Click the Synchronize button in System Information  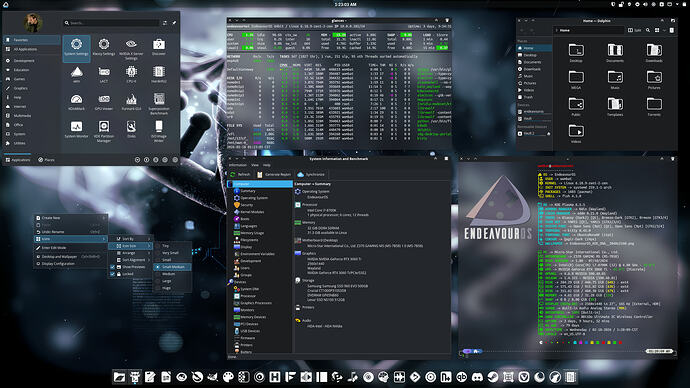coord(311,175)
